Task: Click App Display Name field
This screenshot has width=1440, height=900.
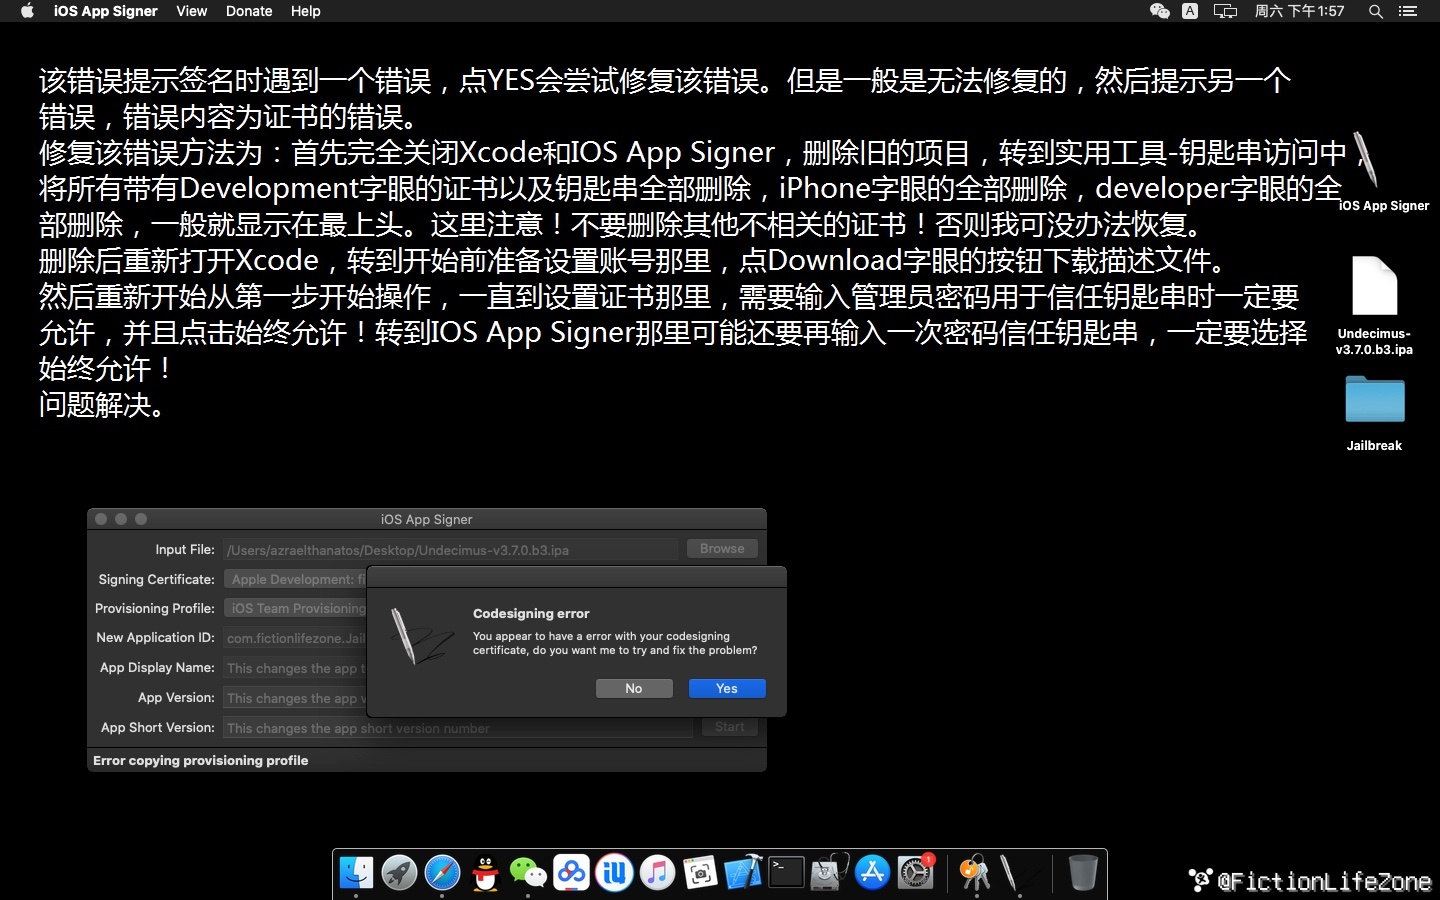Action: [x=295, y=668]
